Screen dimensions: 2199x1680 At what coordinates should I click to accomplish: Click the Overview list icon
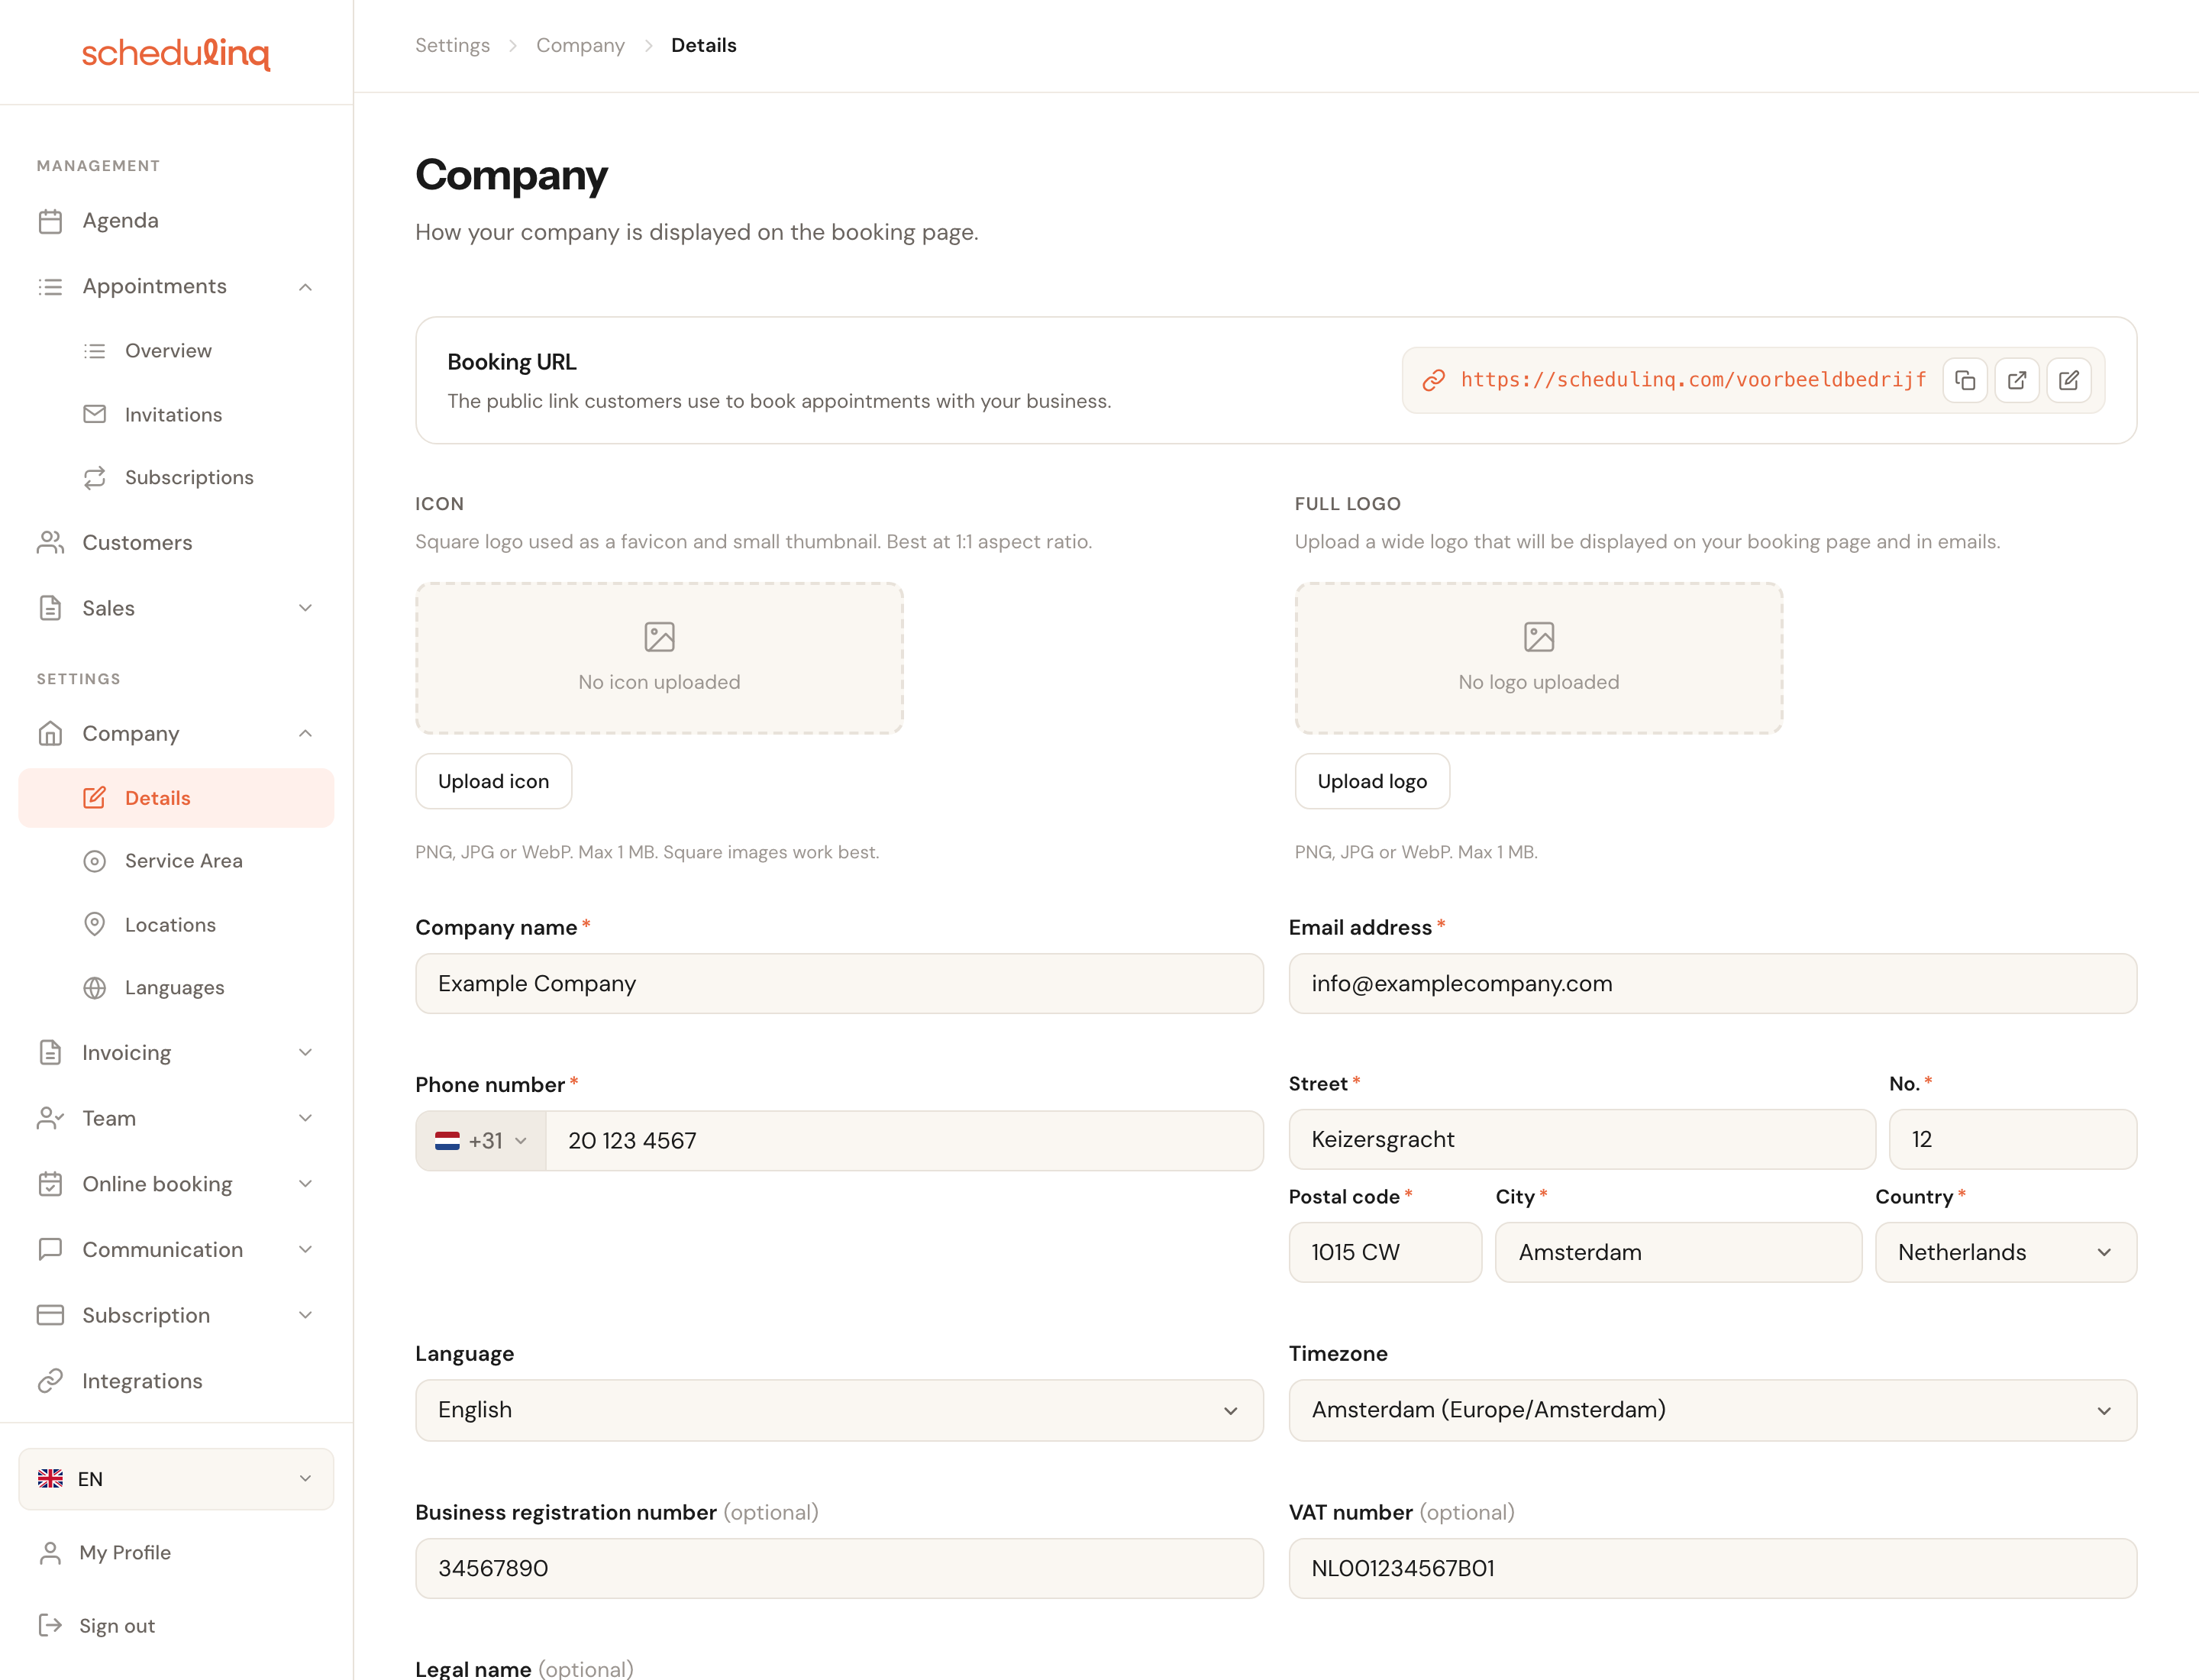[94, 351]
